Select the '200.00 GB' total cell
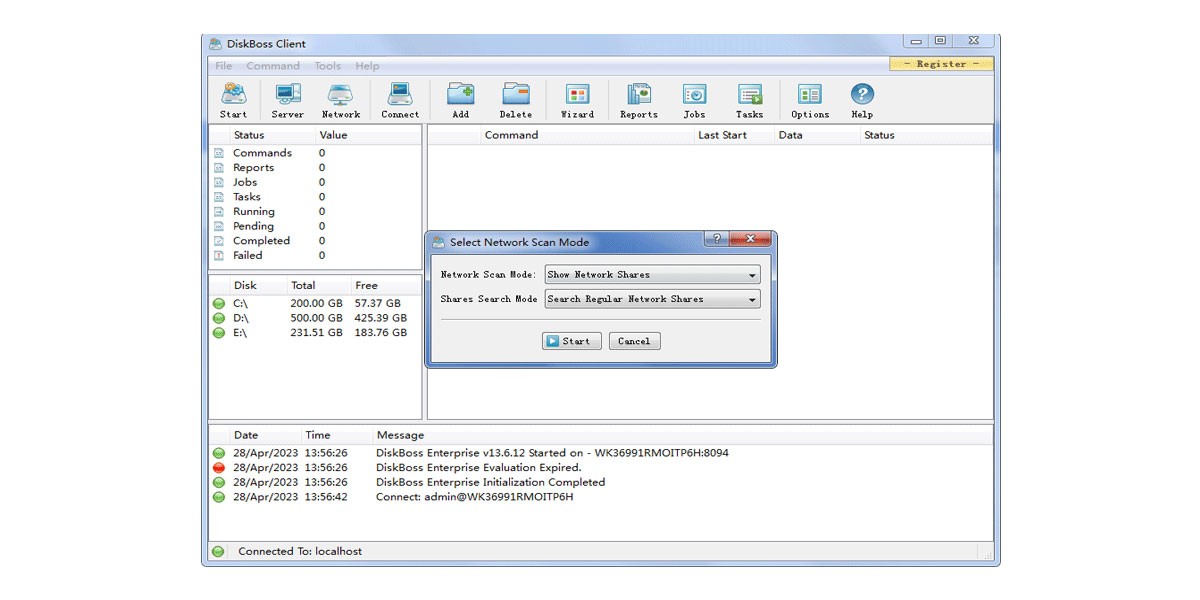Viewport: 1200px width, 600px height. (x=316, y=303)
